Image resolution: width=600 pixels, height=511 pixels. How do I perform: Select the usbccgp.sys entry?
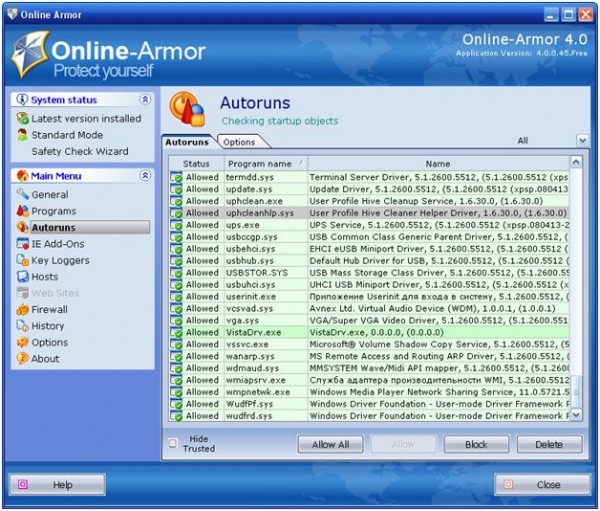(369, 237)
